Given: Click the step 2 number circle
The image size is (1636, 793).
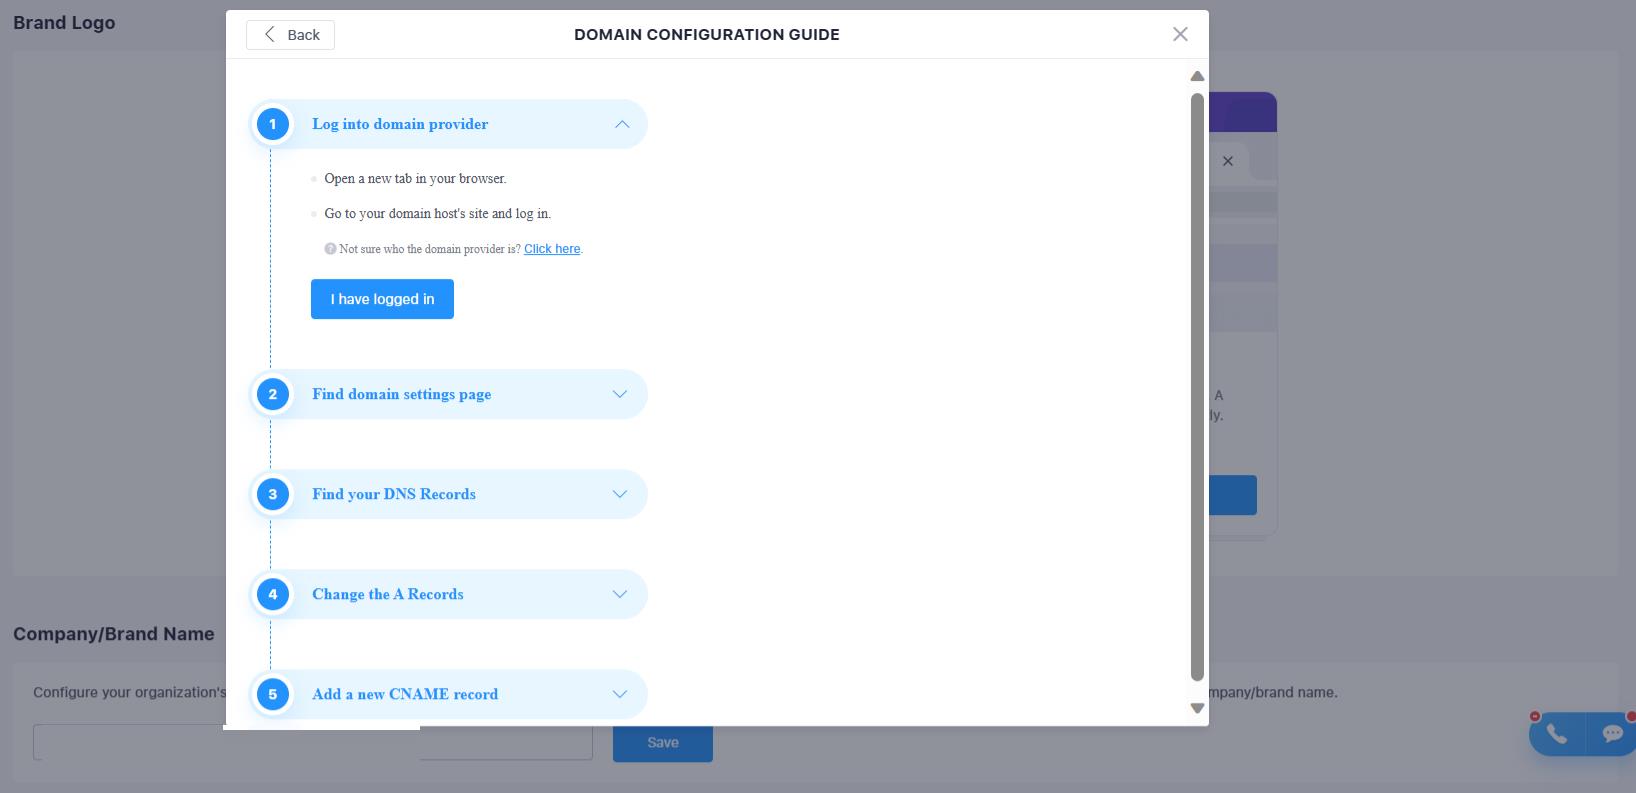Looking at the screenshot, I should click(272, 394).
